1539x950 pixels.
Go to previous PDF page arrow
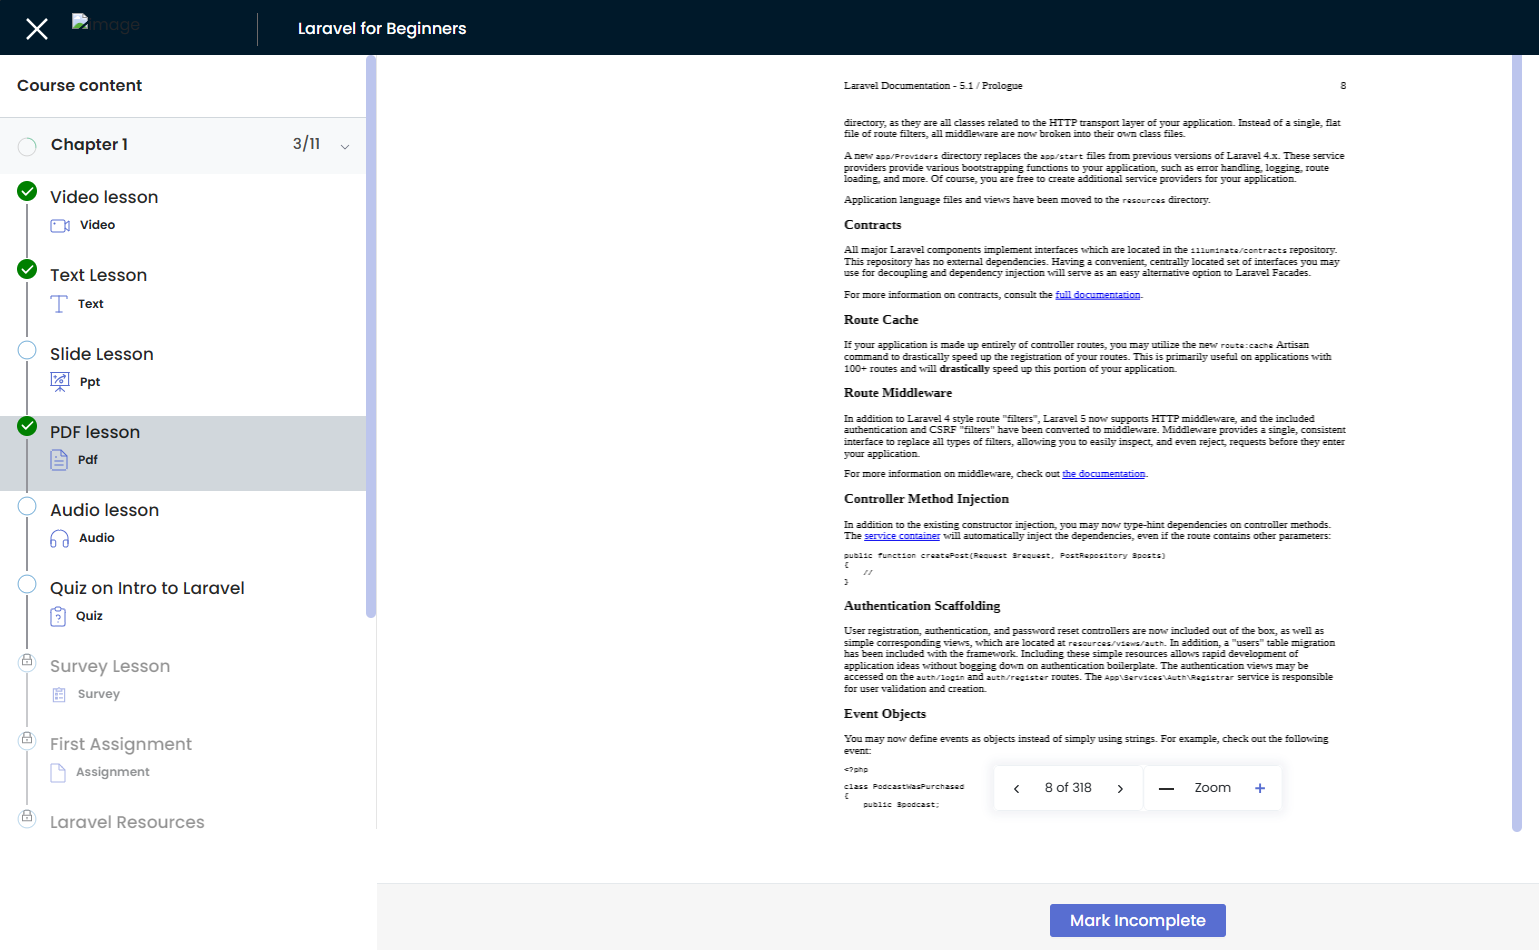click(x=1016, y=789)
